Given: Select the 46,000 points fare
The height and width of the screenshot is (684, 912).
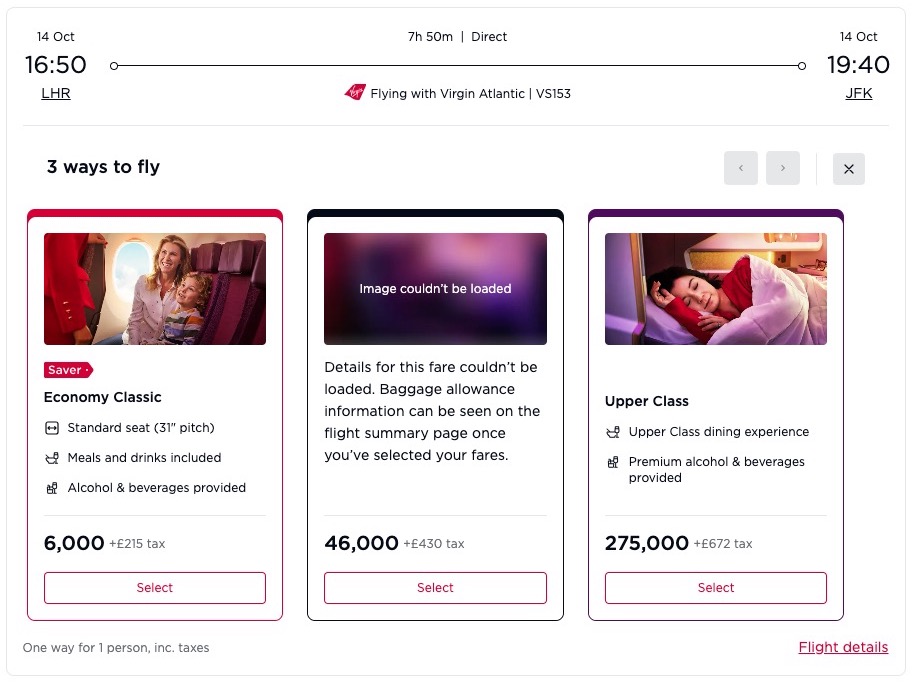Looking at the screenshot, I should pos(435,588).
